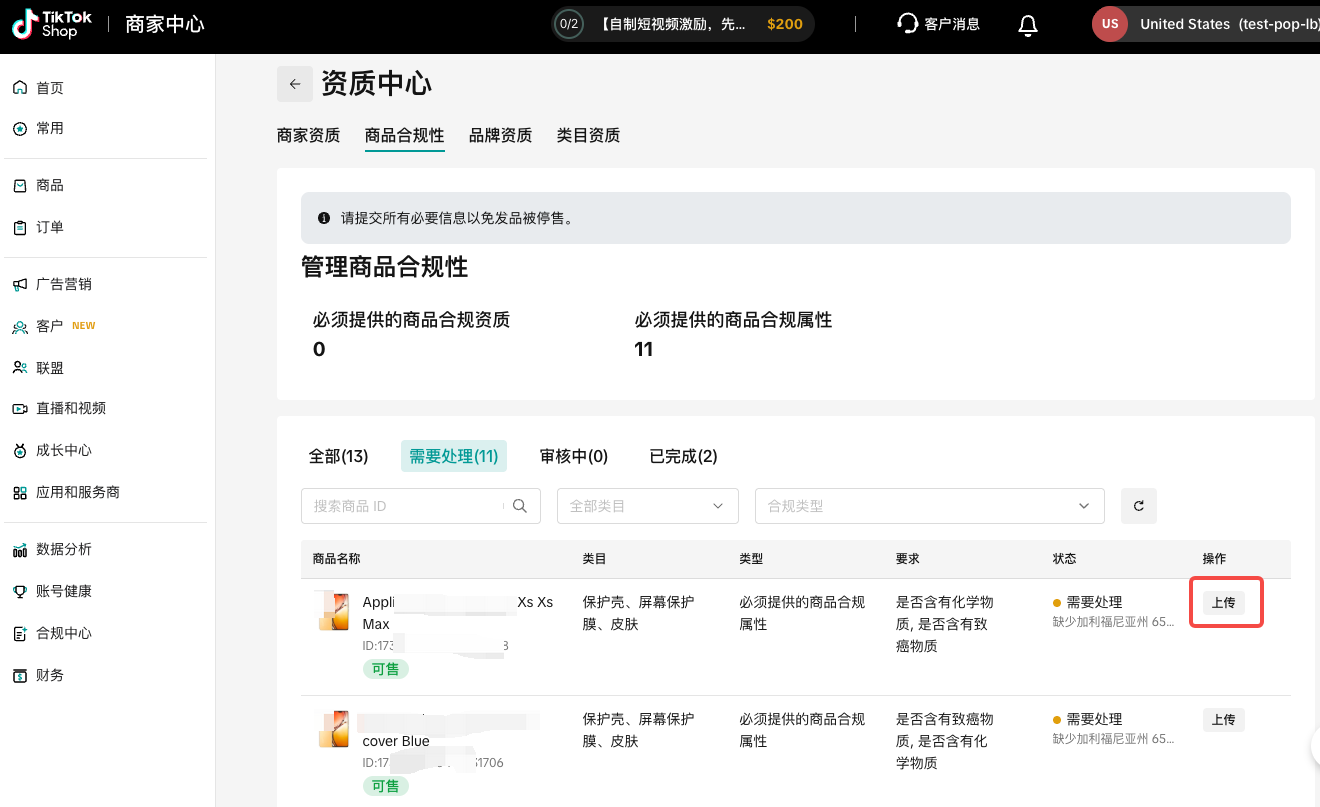Click 上传 for the first product

[1223, 603]
